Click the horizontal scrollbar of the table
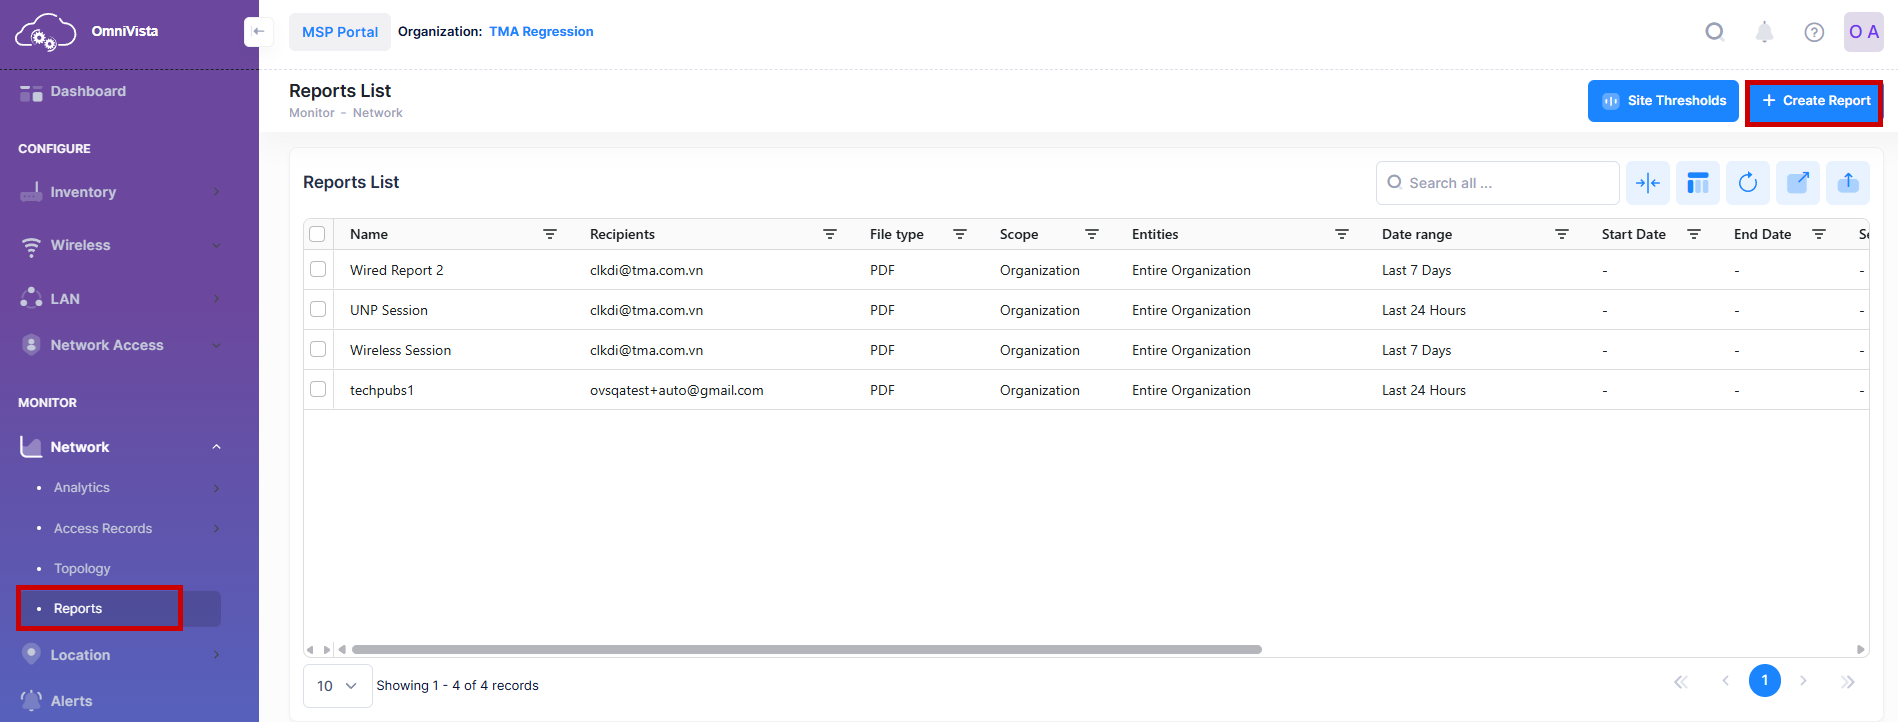This screenshot has height=722, width=1898. coord(806,649)
